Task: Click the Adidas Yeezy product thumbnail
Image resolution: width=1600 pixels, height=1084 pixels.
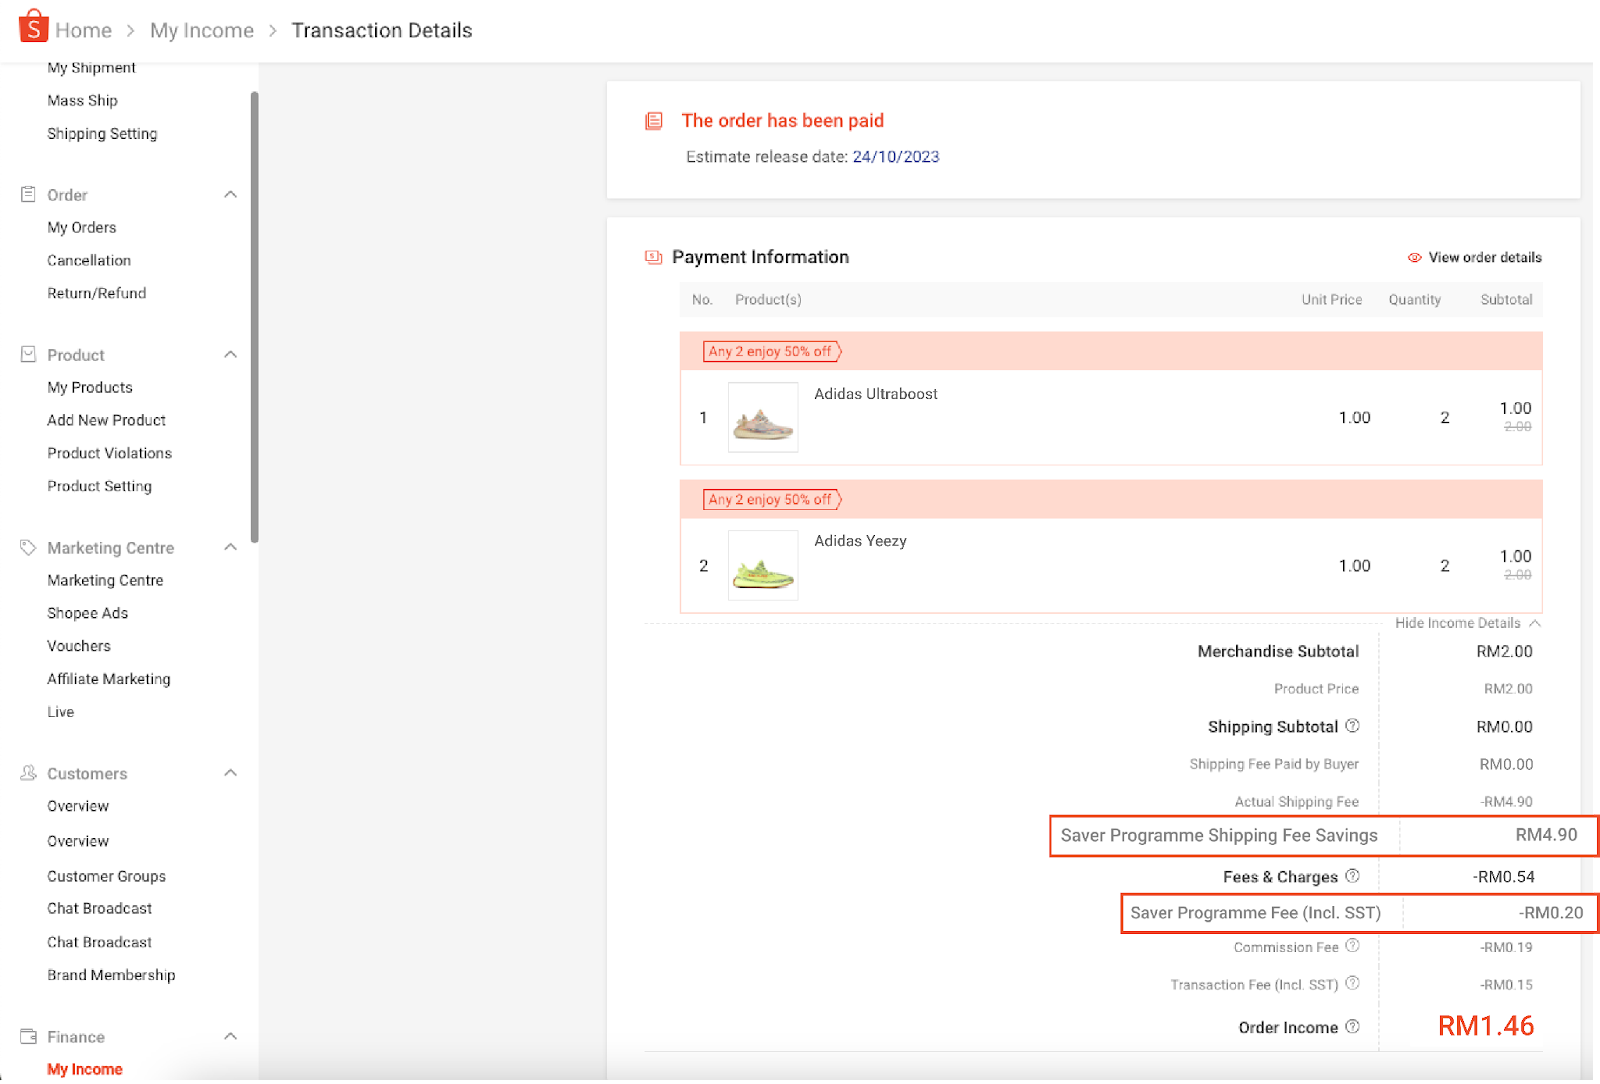Action: point(762,565)
